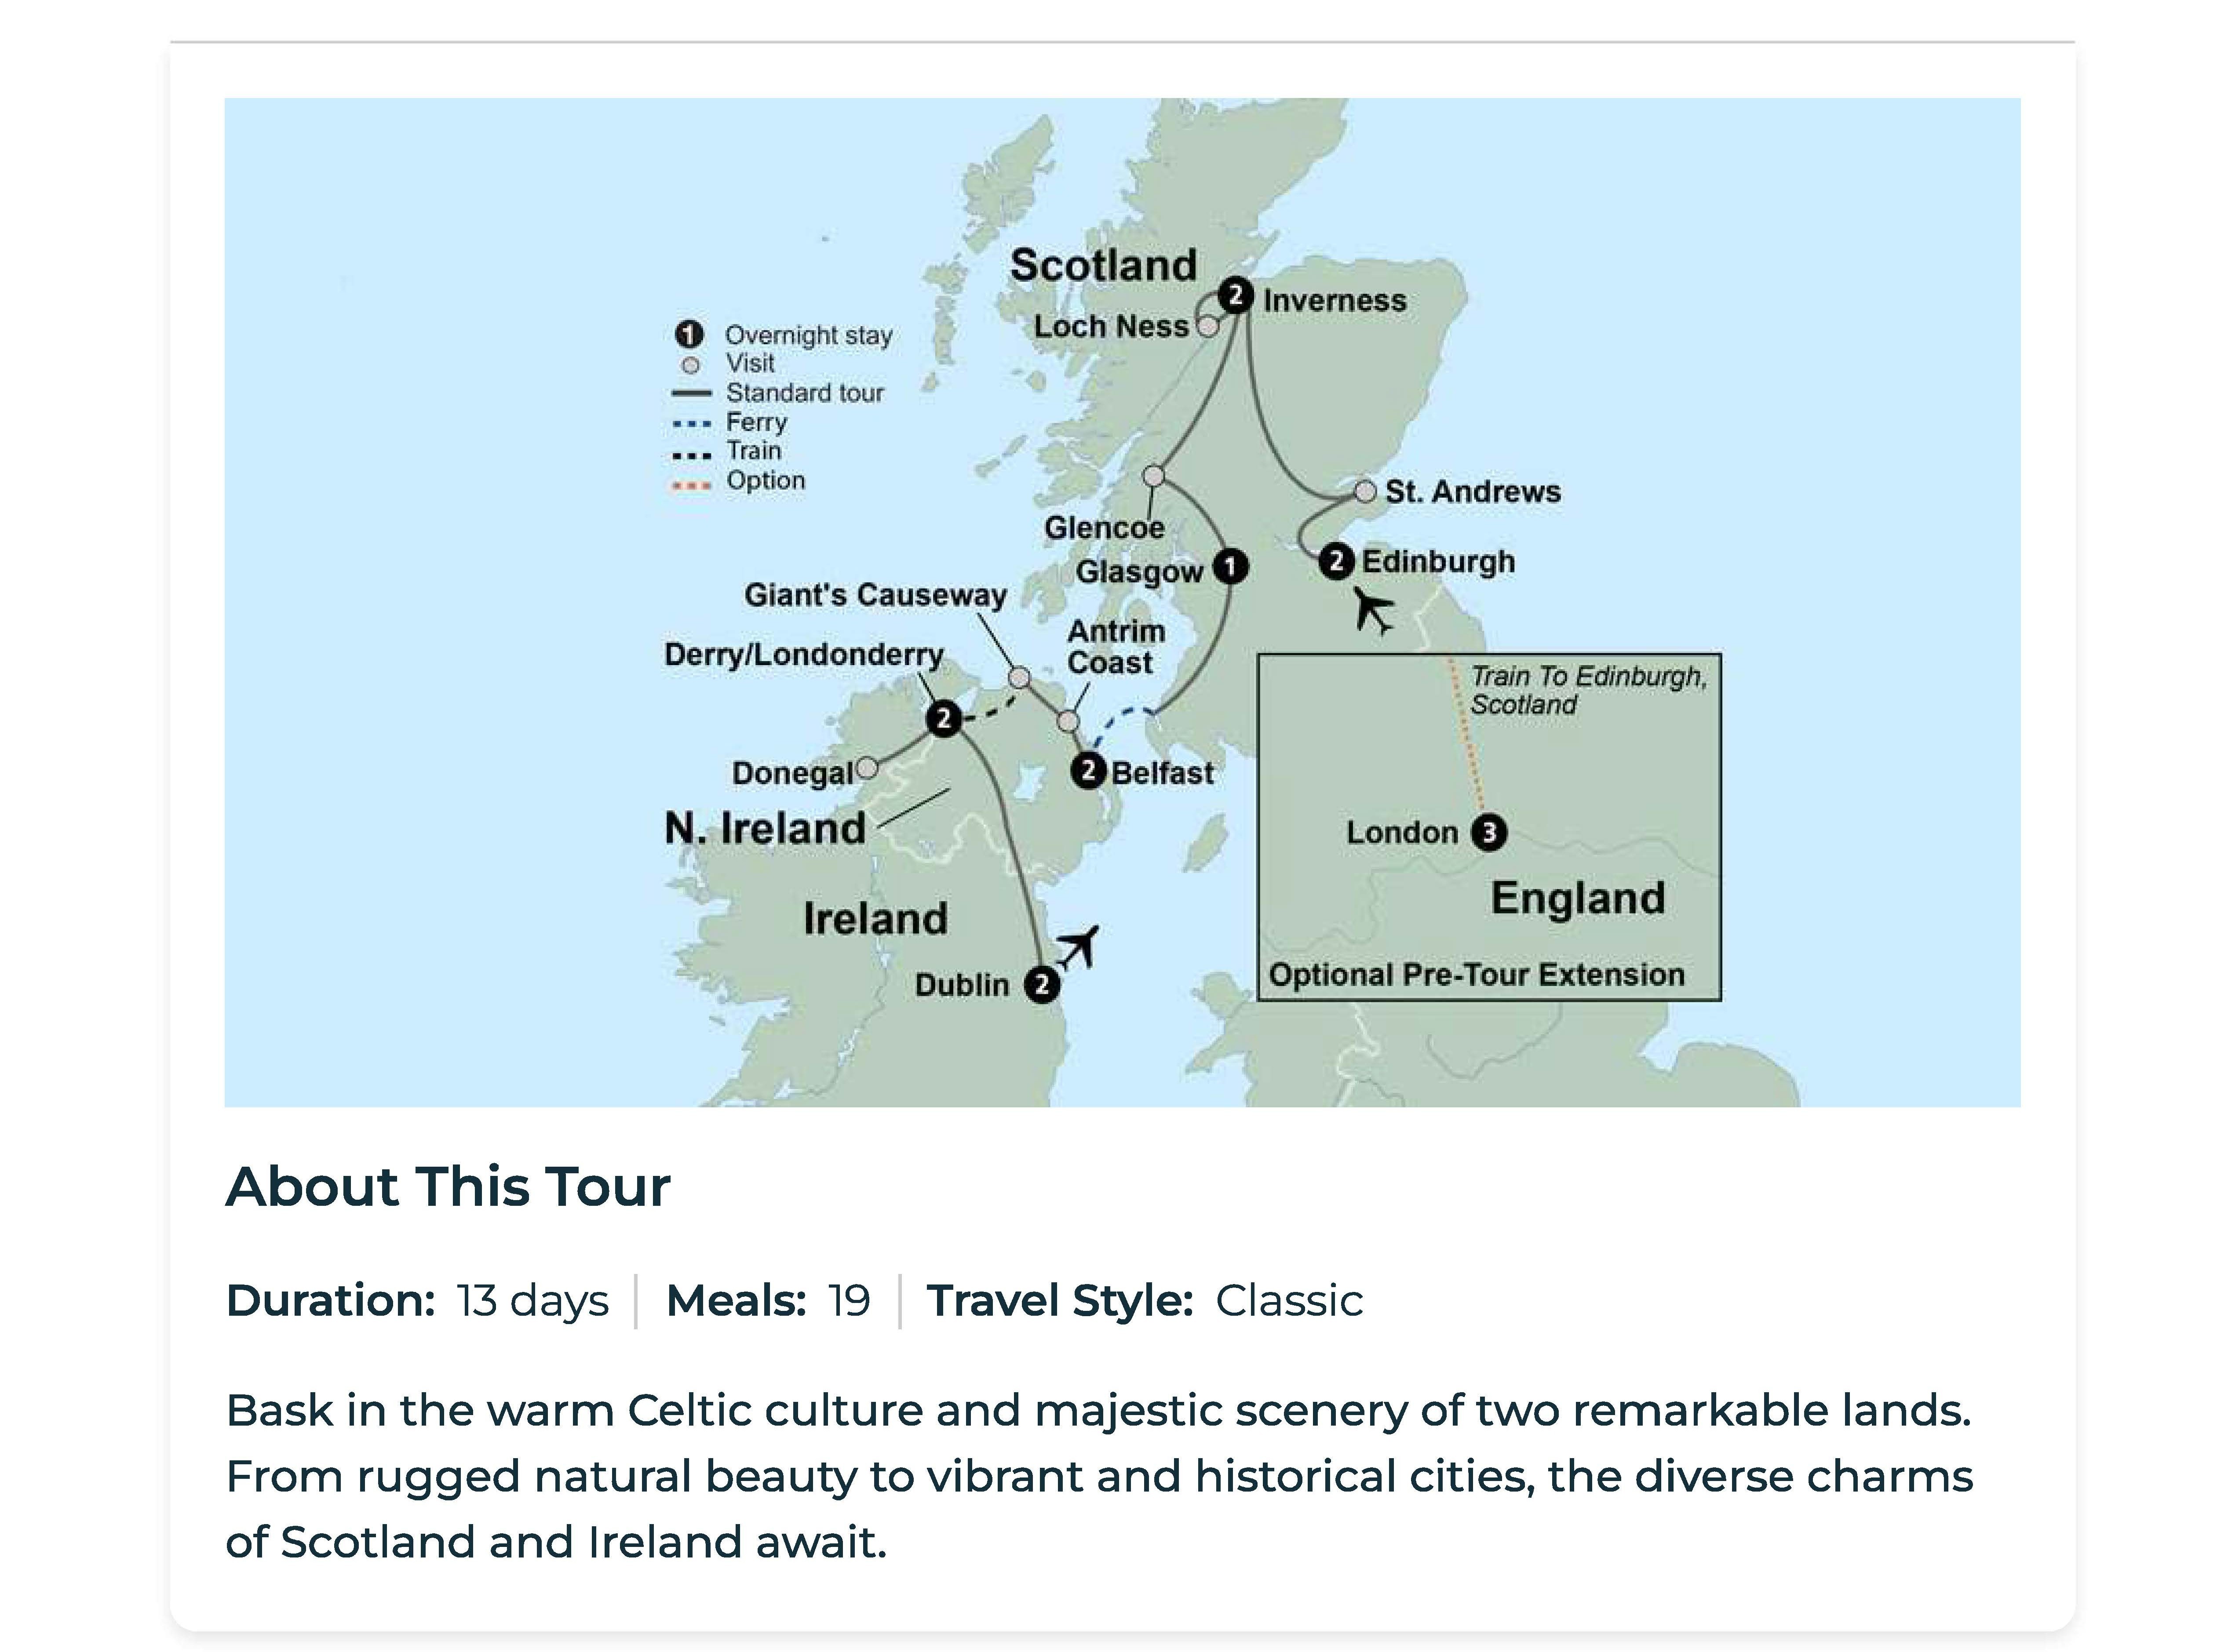Select the Dublin overnight stay marker
This screenshot has width=2239, height=1652.
1041,985
